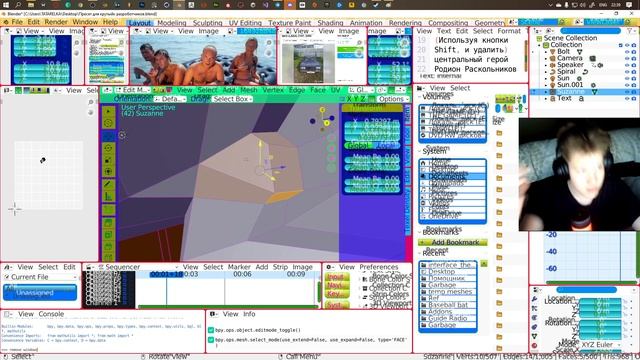Click the Suzanne mesh data icon in outliner
Viewport: 640px width, 360px height.
pos(594,91)
